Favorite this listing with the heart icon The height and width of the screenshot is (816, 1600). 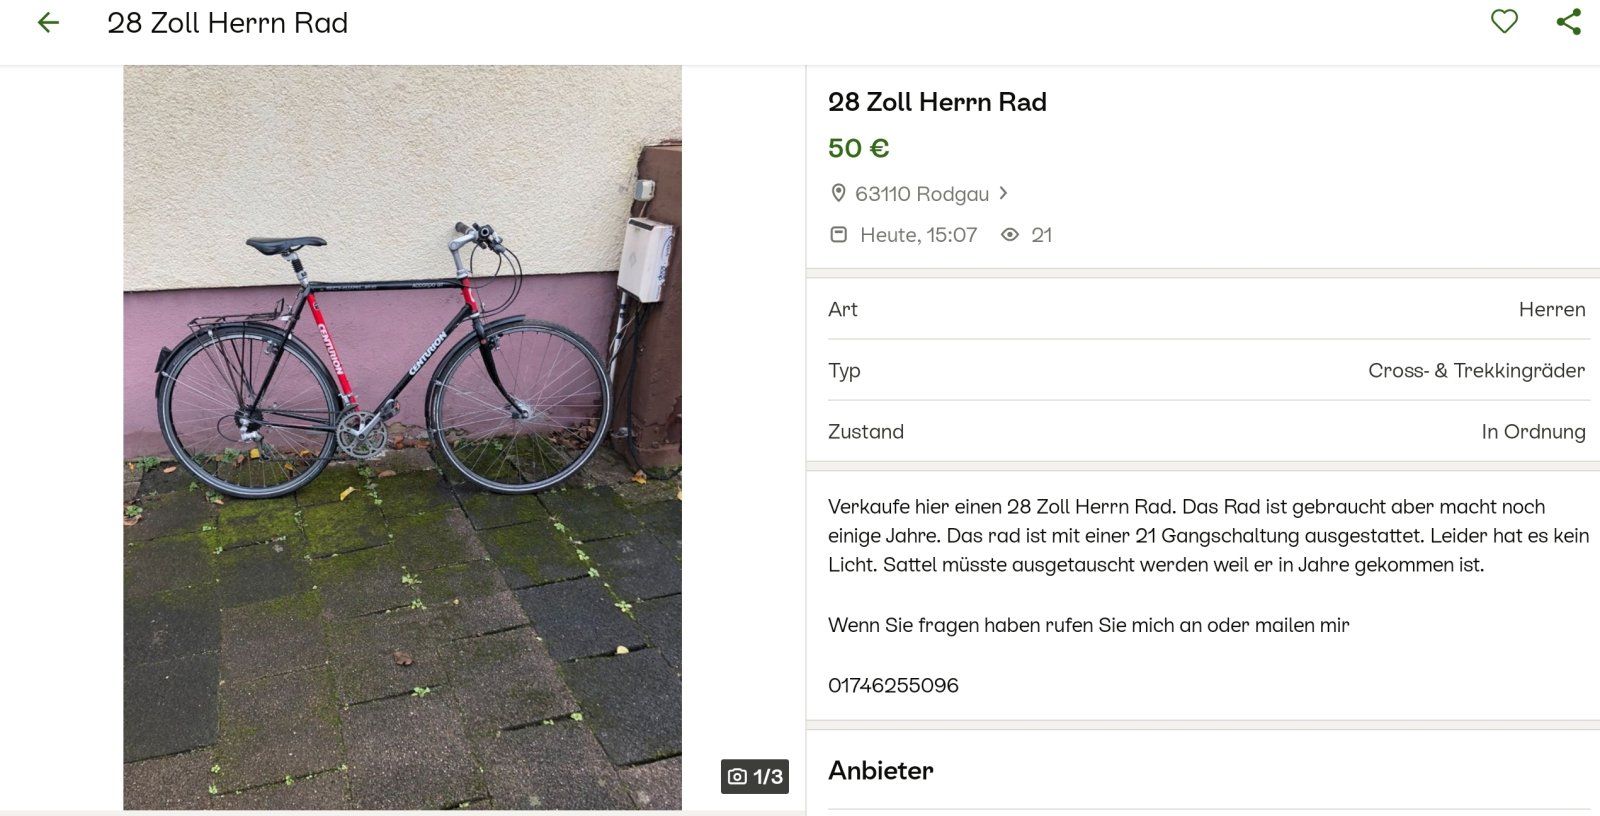(1504, 21)
